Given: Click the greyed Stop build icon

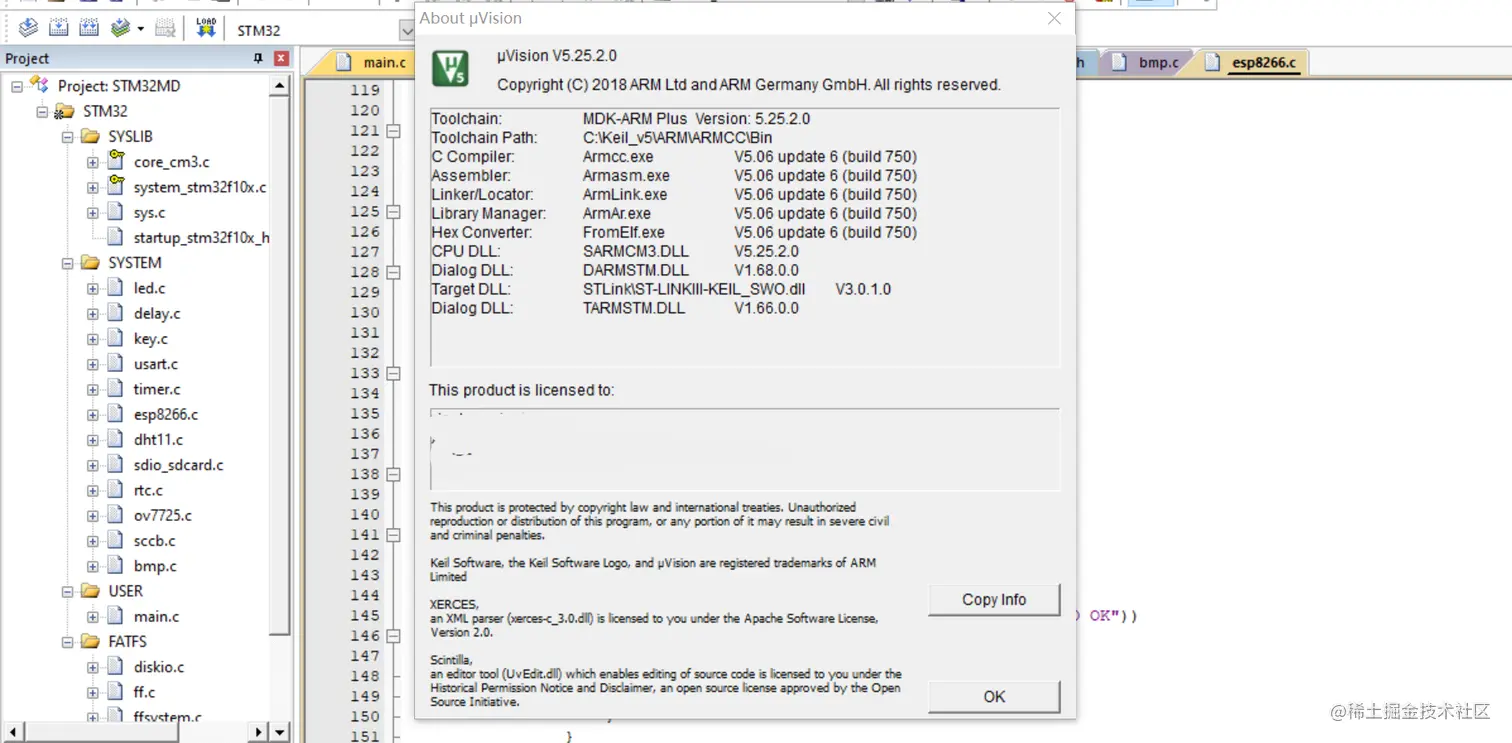Looking at the screenshot, I should tap(166, 28).
